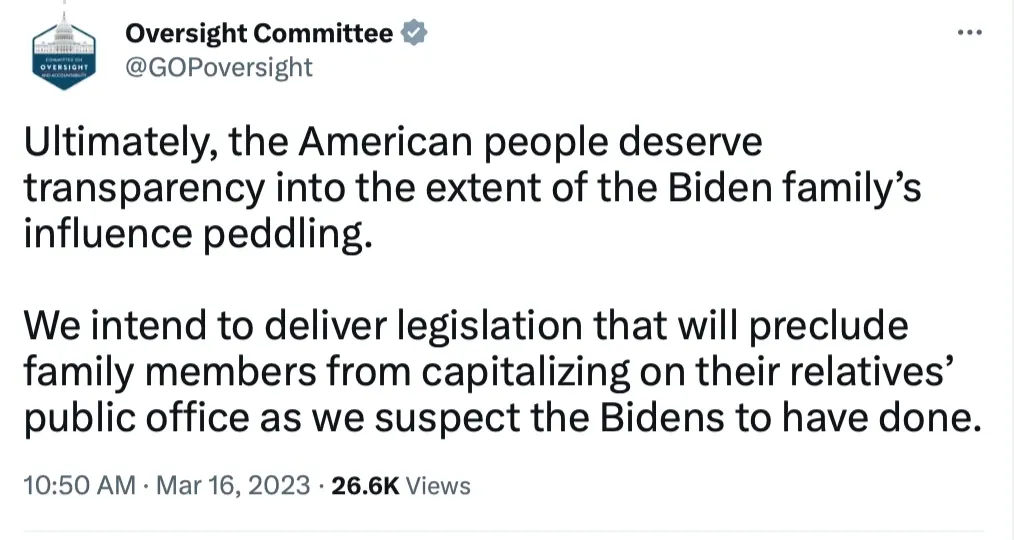The width and height of the screenshot is (1014, 540).
Task: Click the word legislation in the tweet
Action: coord(489,327)
